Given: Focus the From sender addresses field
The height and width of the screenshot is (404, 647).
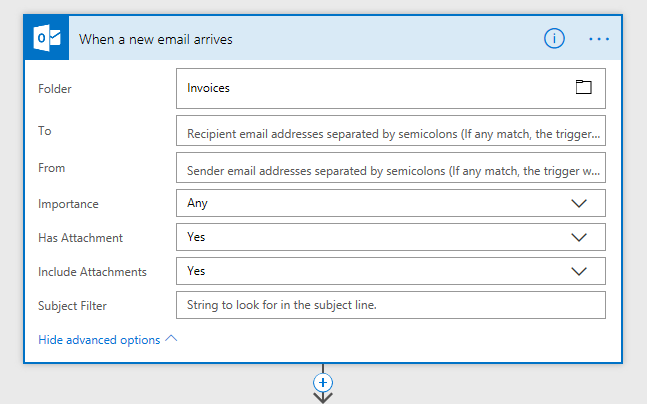Looking at the screenshot, I should (391, 168).
